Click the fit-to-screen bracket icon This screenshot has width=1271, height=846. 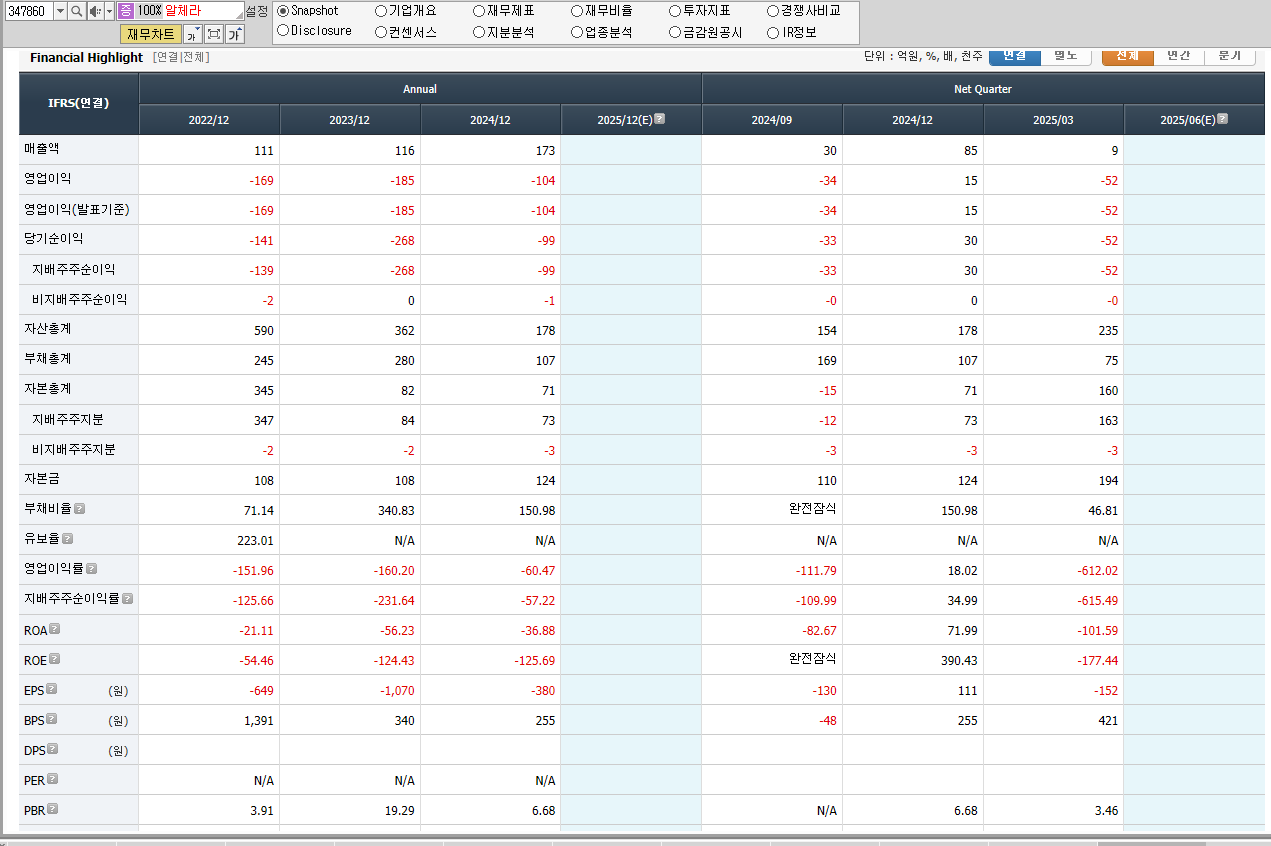(x=213, y=35)
